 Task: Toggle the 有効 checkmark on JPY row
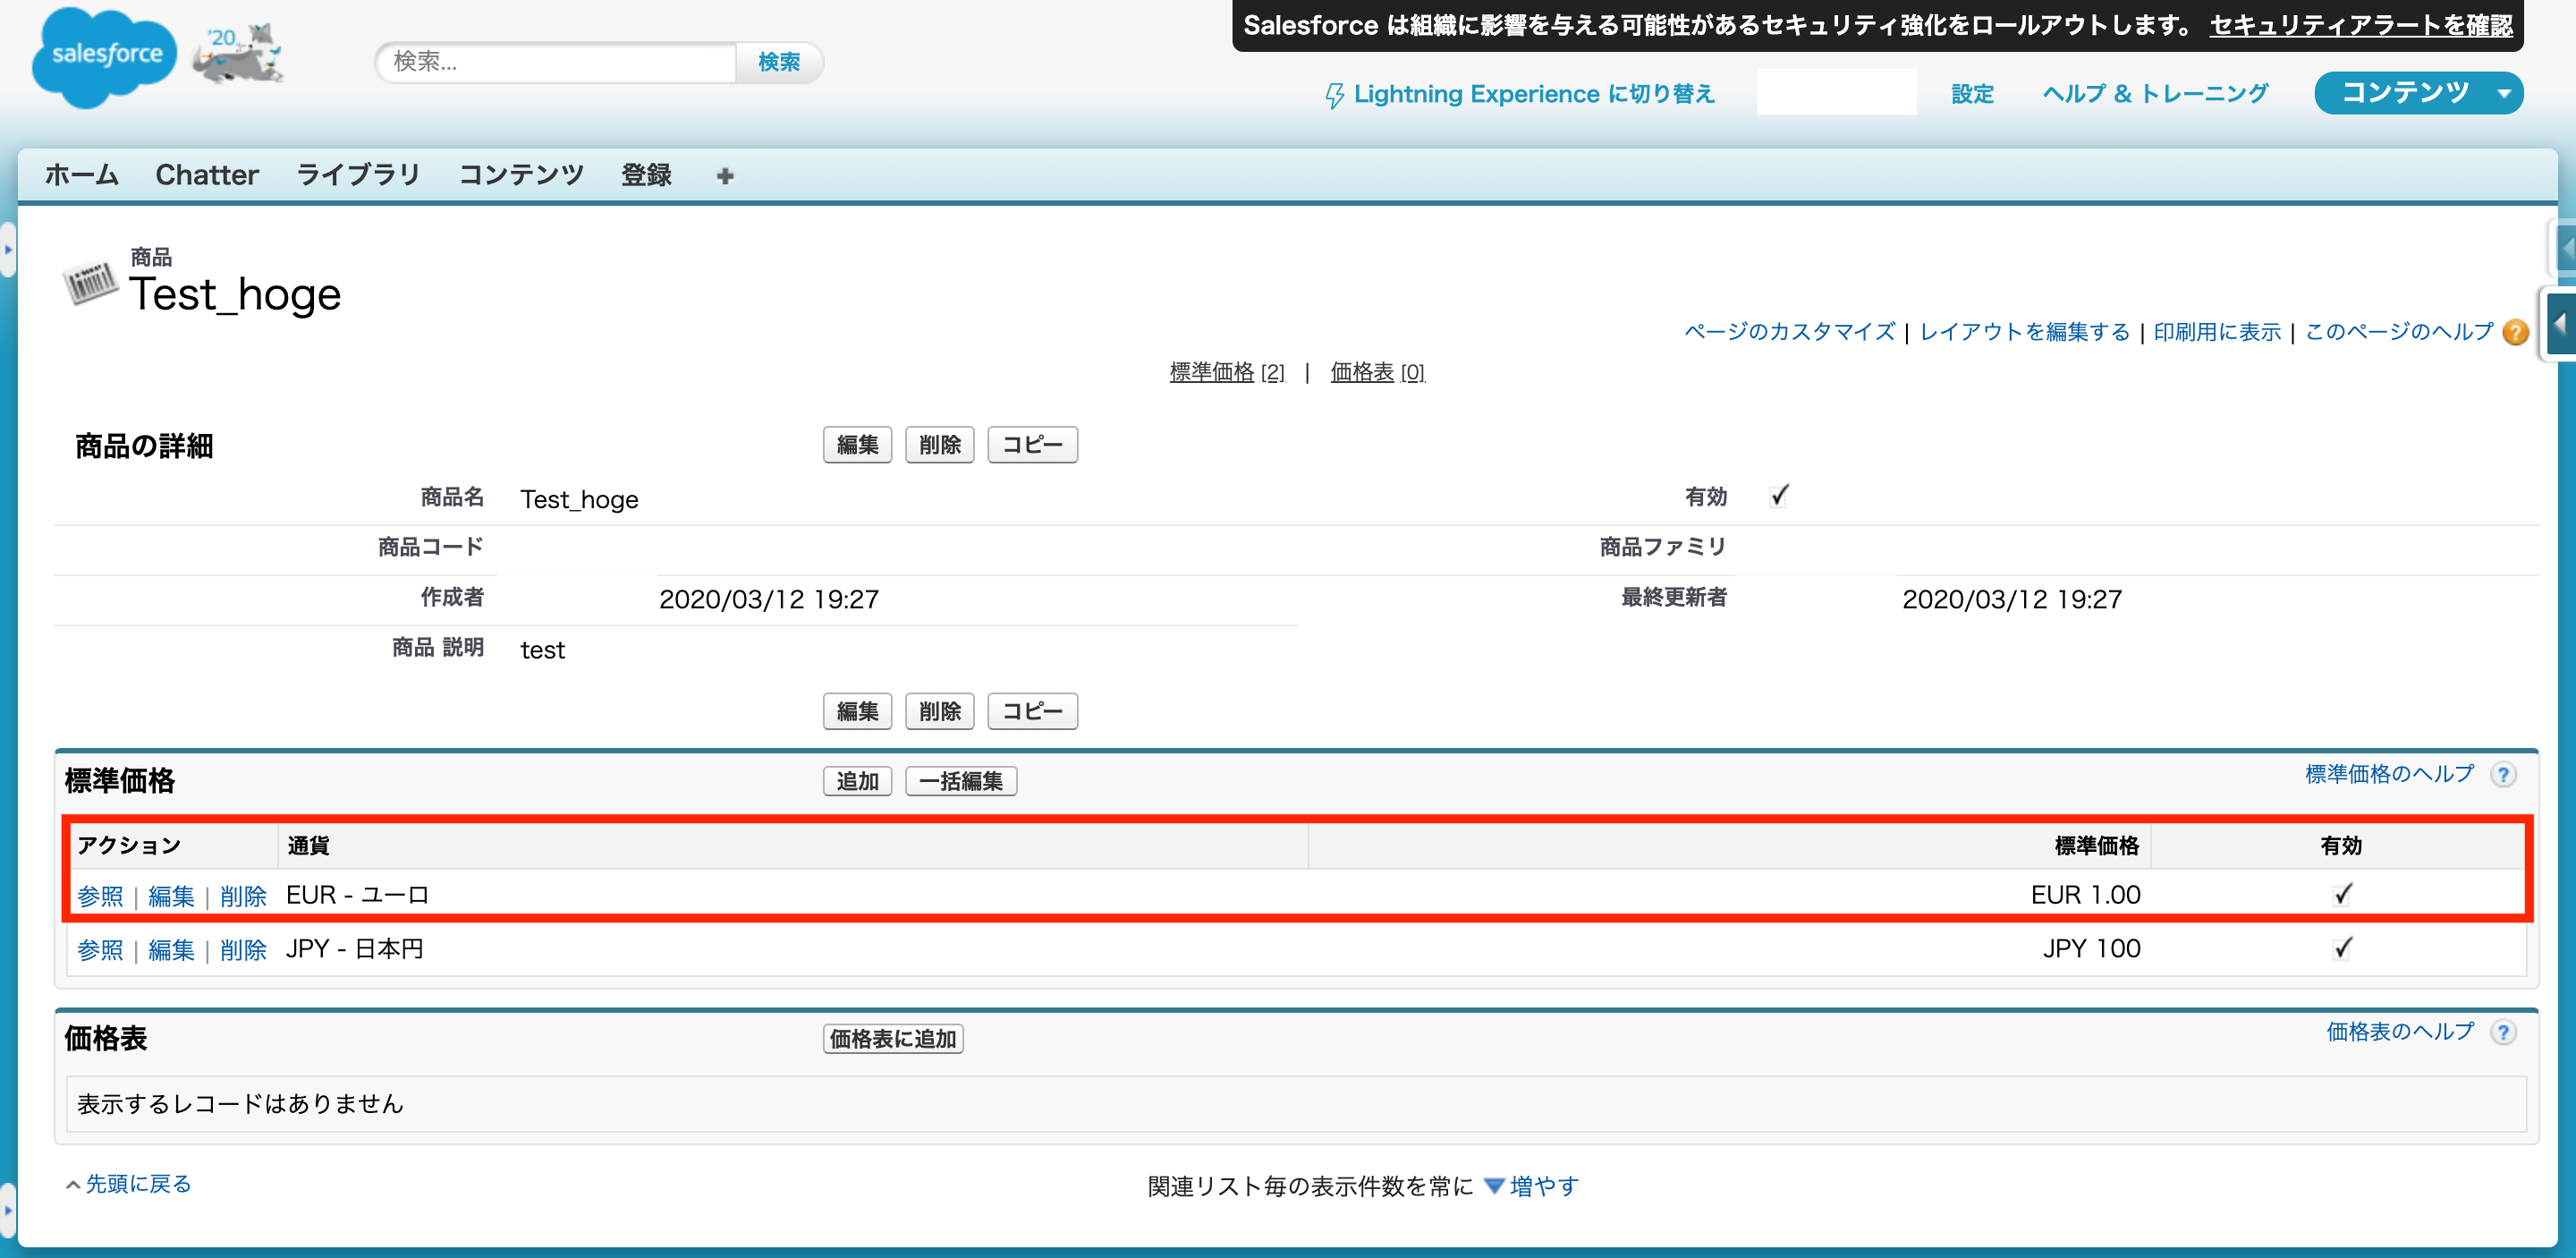click(2342, 948)
